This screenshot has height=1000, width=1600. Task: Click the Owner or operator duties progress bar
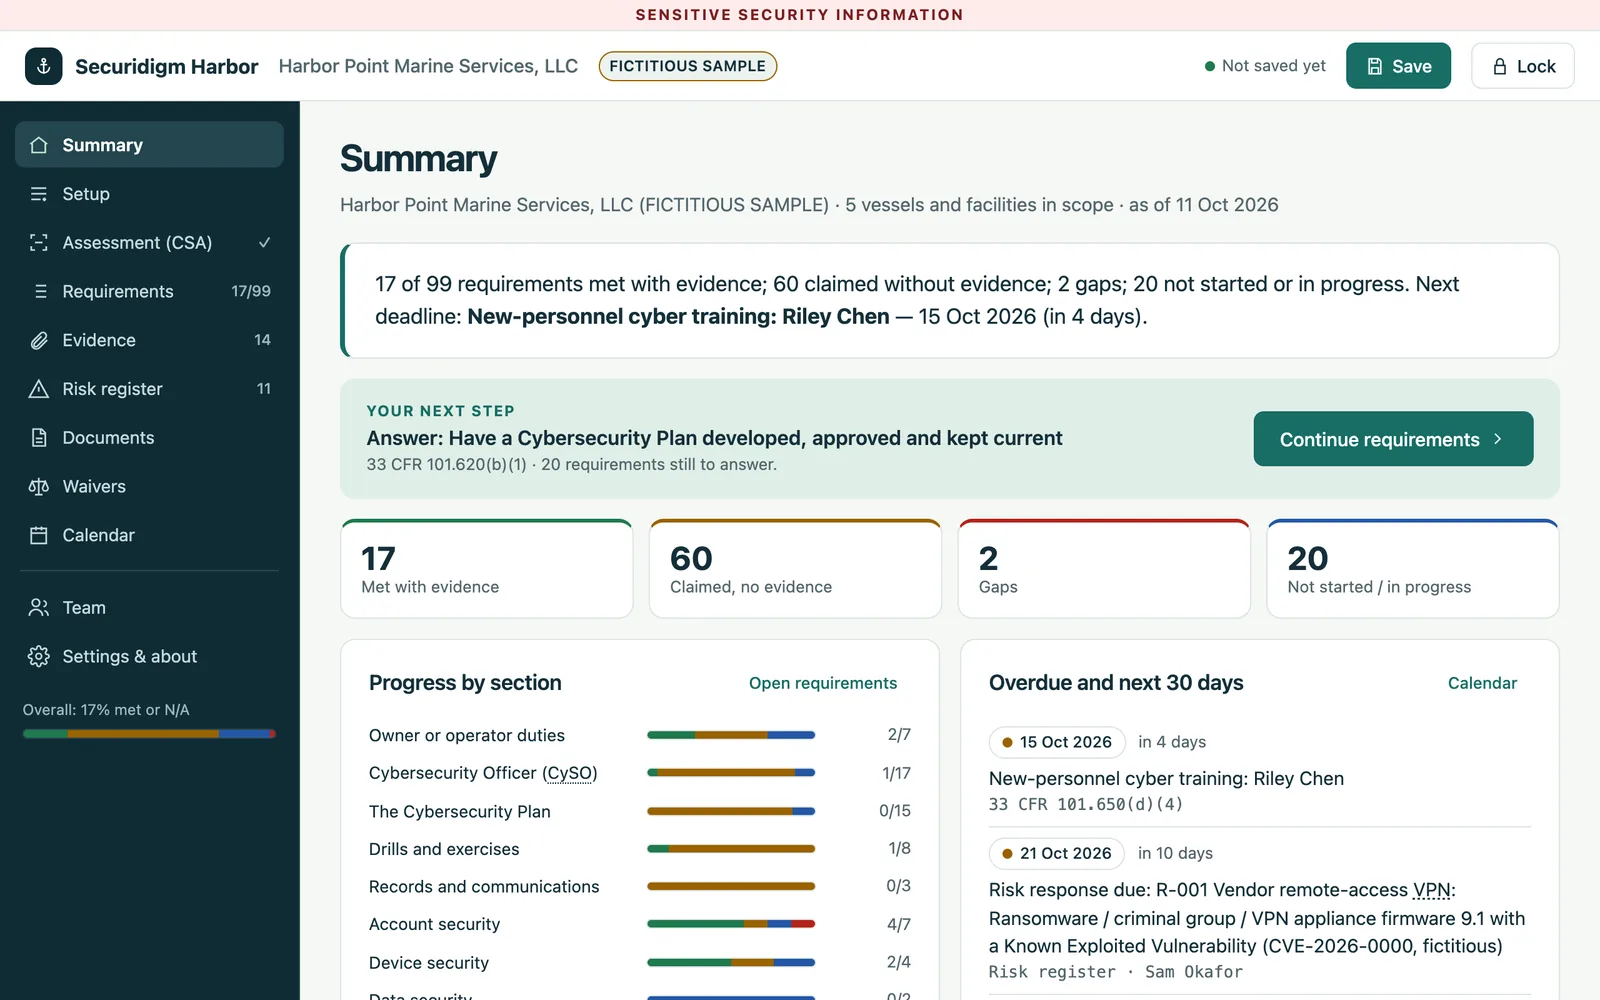(731, 735)
